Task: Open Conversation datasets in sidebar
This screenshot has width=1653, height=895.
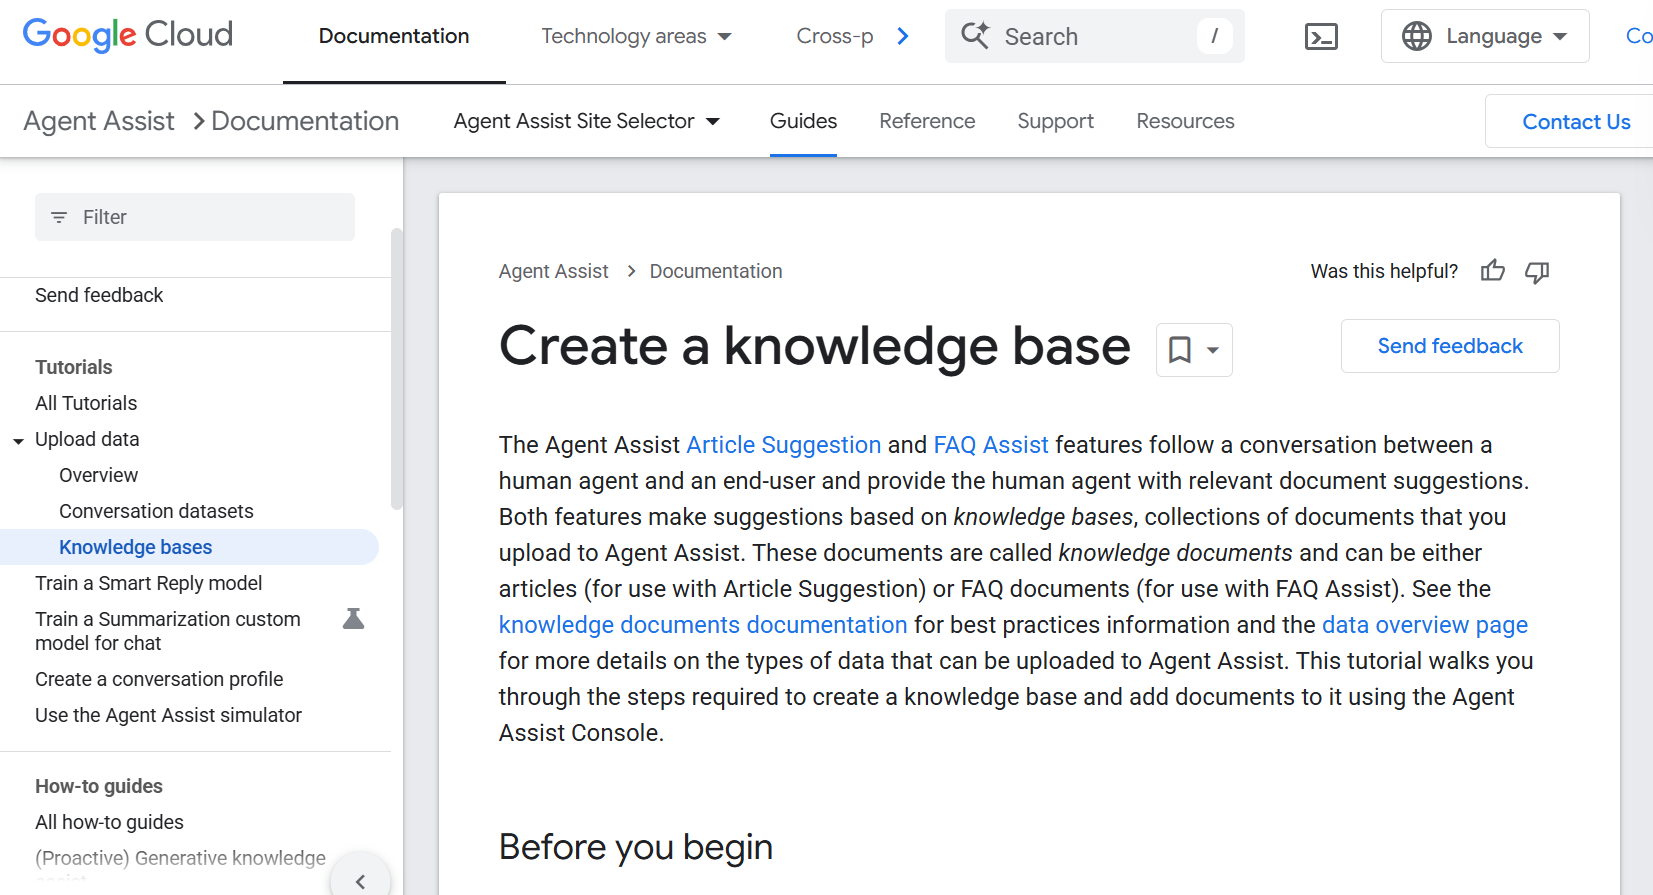Action: [x=156, y=511]
